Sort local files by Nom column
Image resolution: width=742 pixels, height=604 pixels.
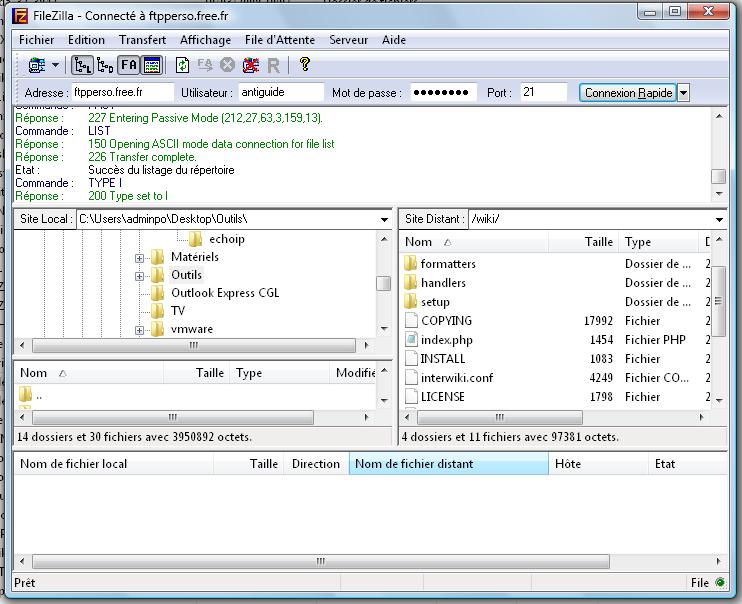(89, 373)
